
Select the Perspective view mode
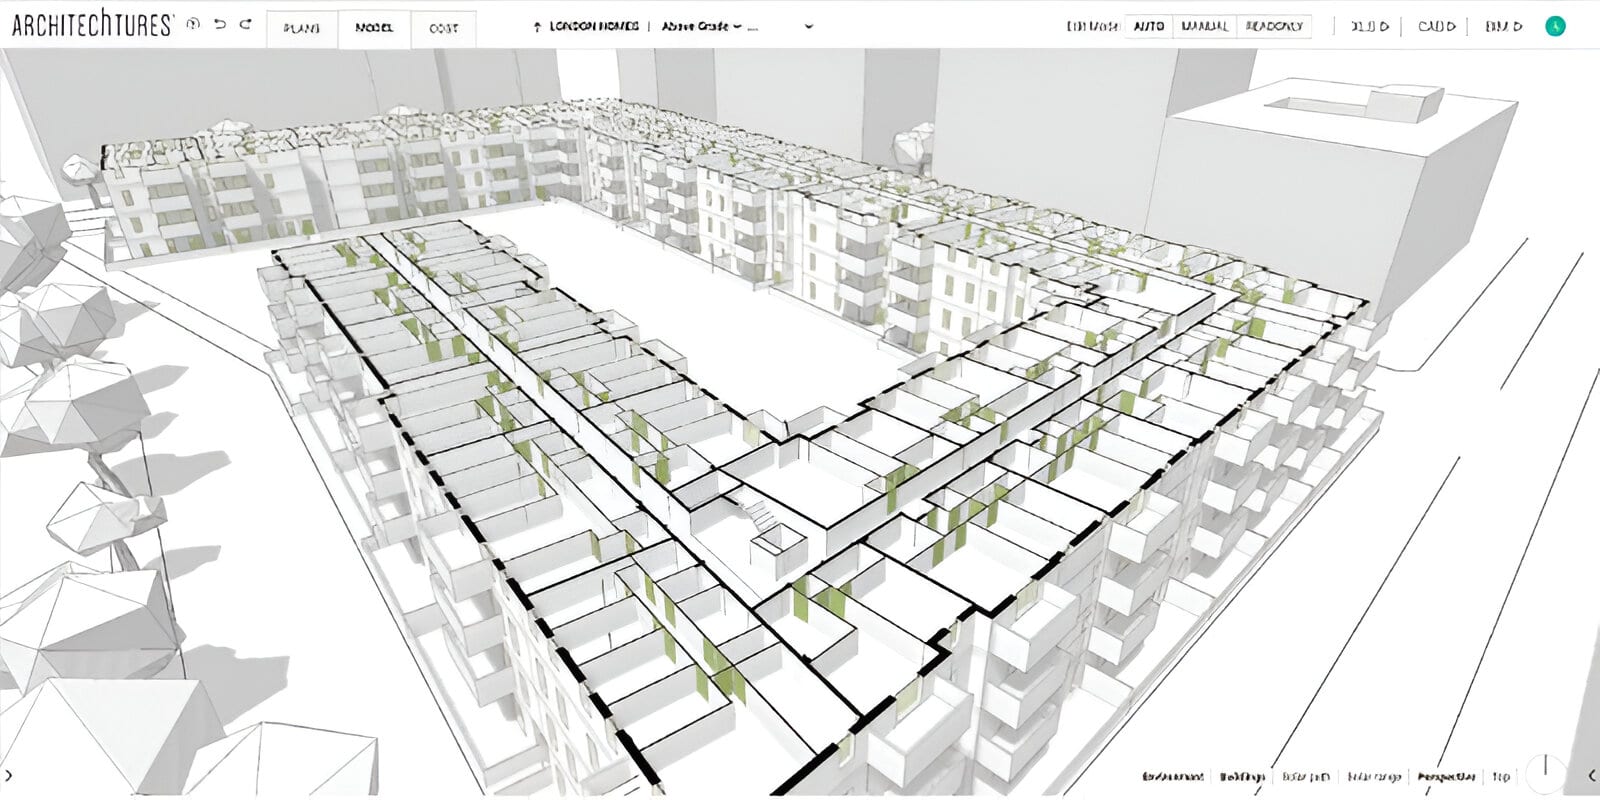pyautogui.click(x=1446, y=776)
